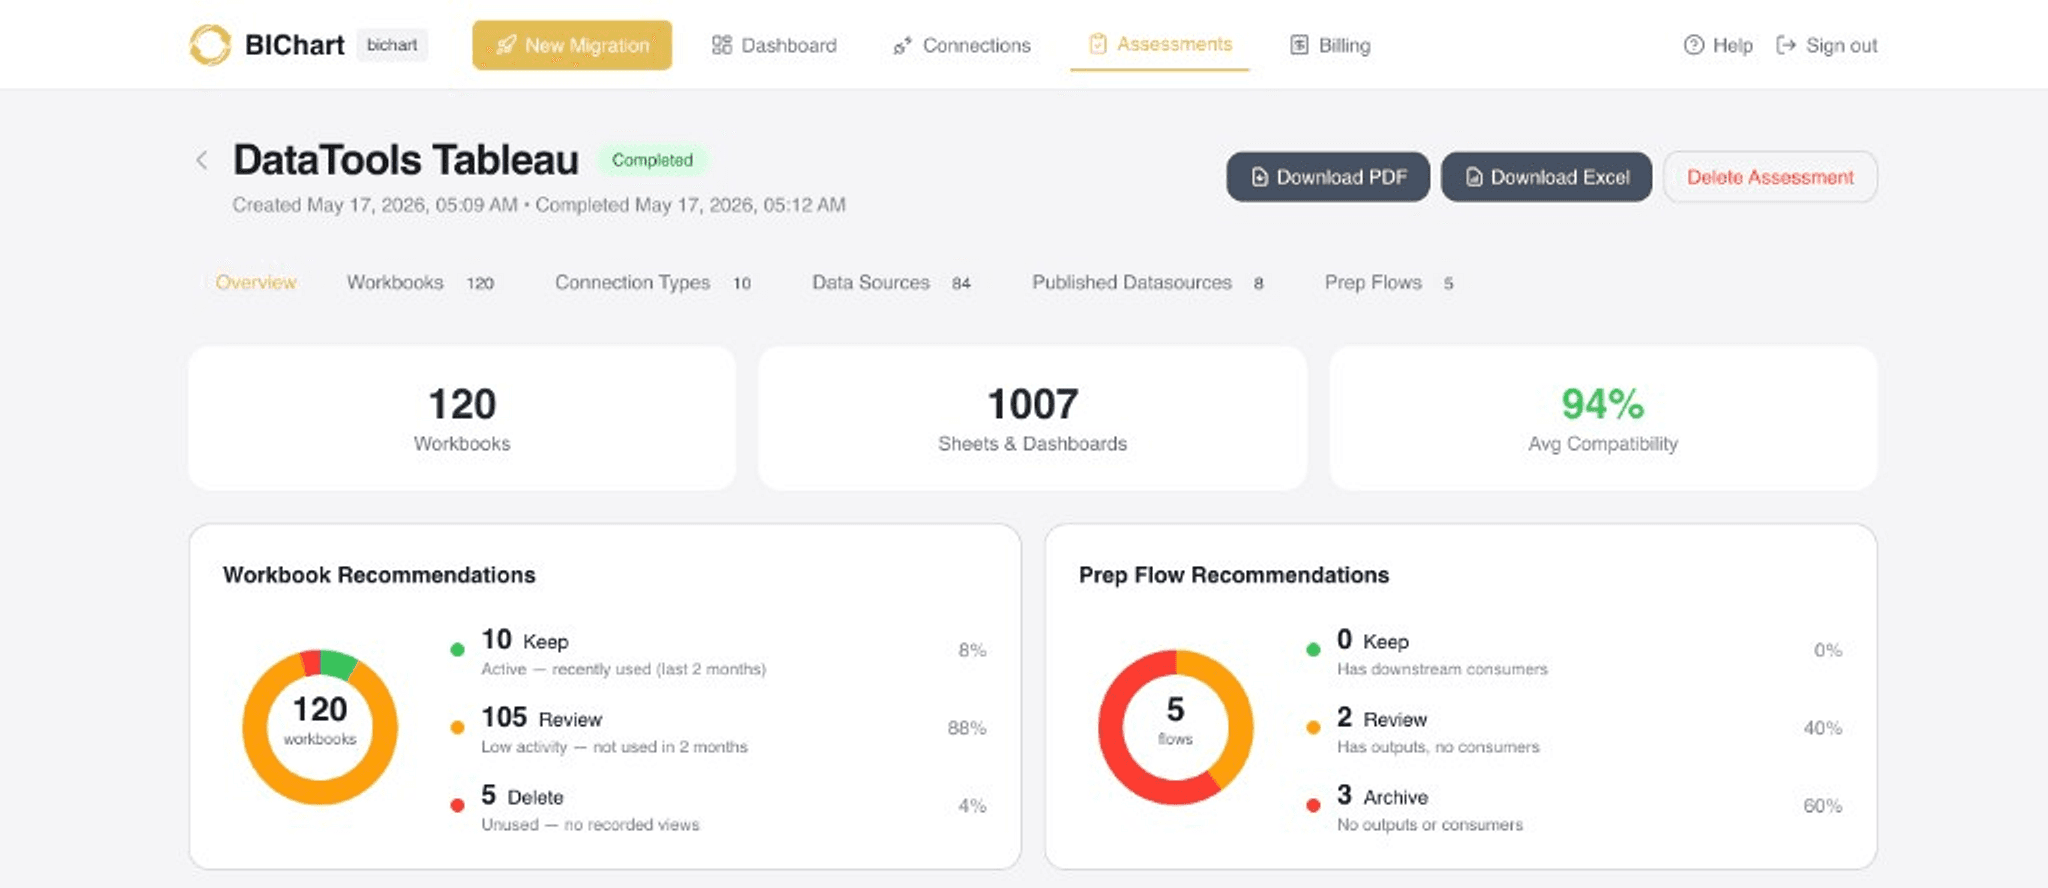Open the Data Sources tab
The width and height of the screenshot is (2048, 888).
[891, 283]
